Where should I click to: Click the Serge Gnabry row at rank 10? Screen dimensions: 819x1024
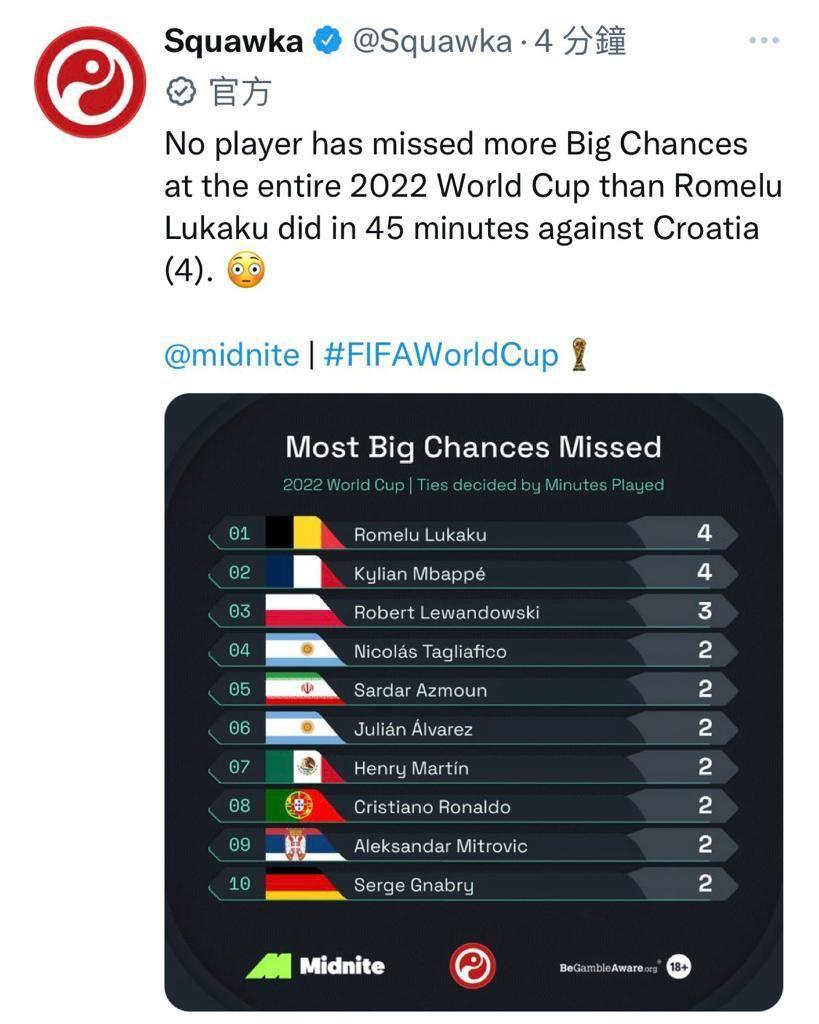tap(472, 884)
